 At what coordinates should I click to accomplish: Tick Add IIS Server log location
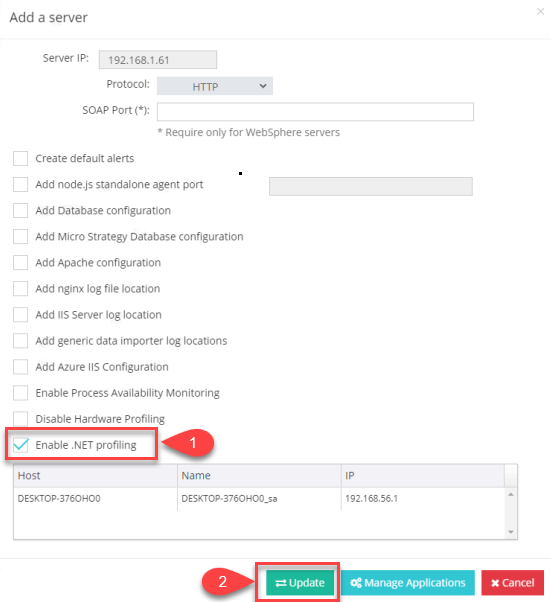[20, 315]
